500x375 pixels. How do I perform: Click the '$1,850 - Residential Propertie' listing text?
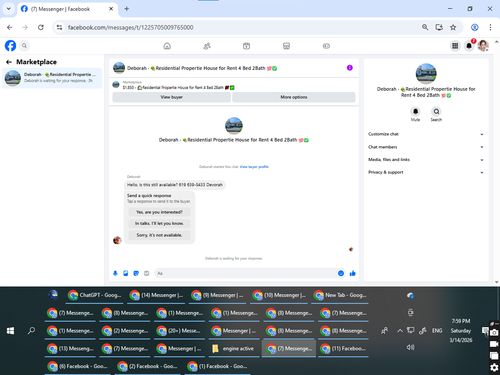pyautogui.click(x=178, y=88)
